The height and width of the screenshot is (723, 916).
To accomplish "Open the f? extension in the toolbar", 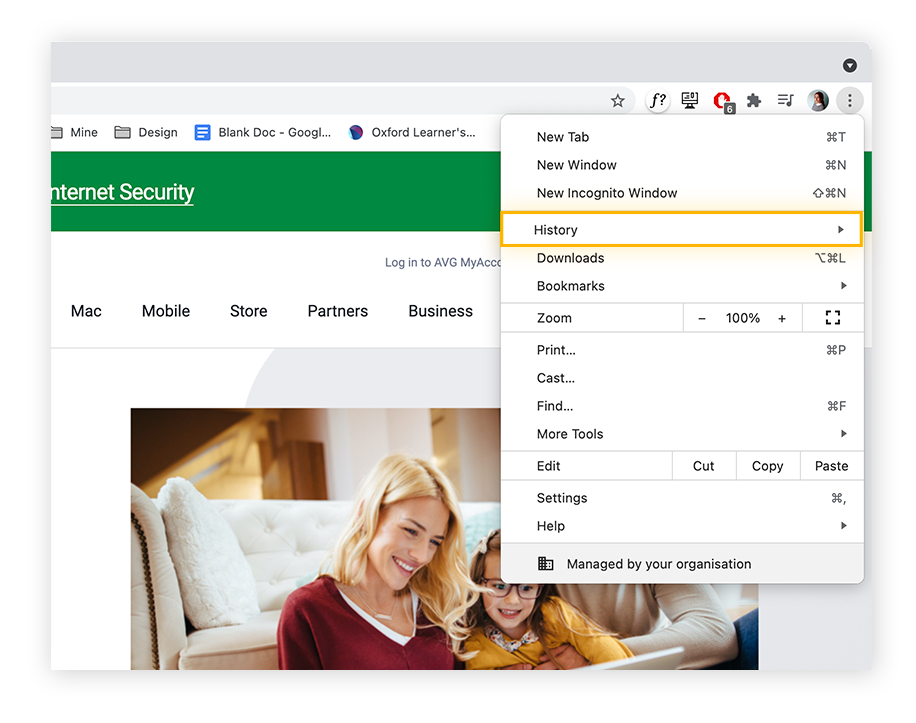I will click(657, 100).
